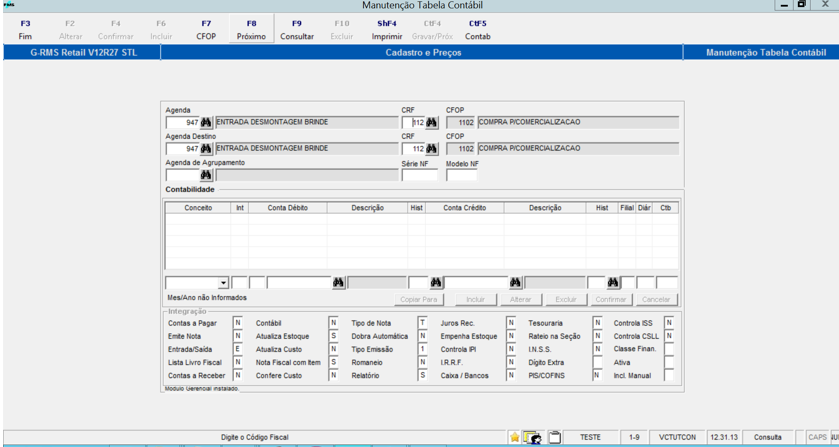Click the Alterar button below the grid
This screenshot has height=447, width=839.
click(521, 300)
